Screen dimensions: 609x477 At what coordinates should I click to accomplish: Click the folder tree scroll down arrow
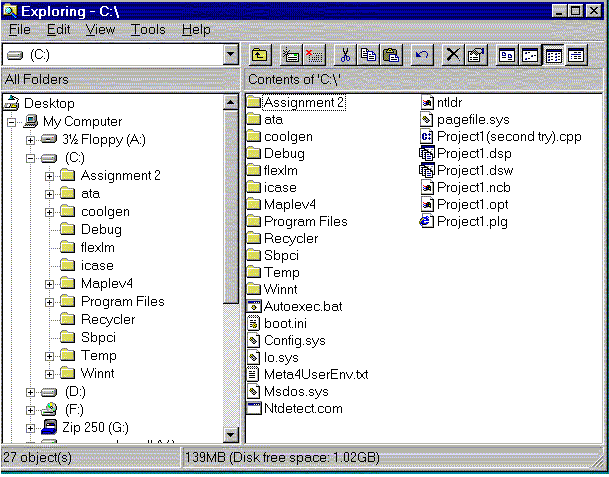231,434
